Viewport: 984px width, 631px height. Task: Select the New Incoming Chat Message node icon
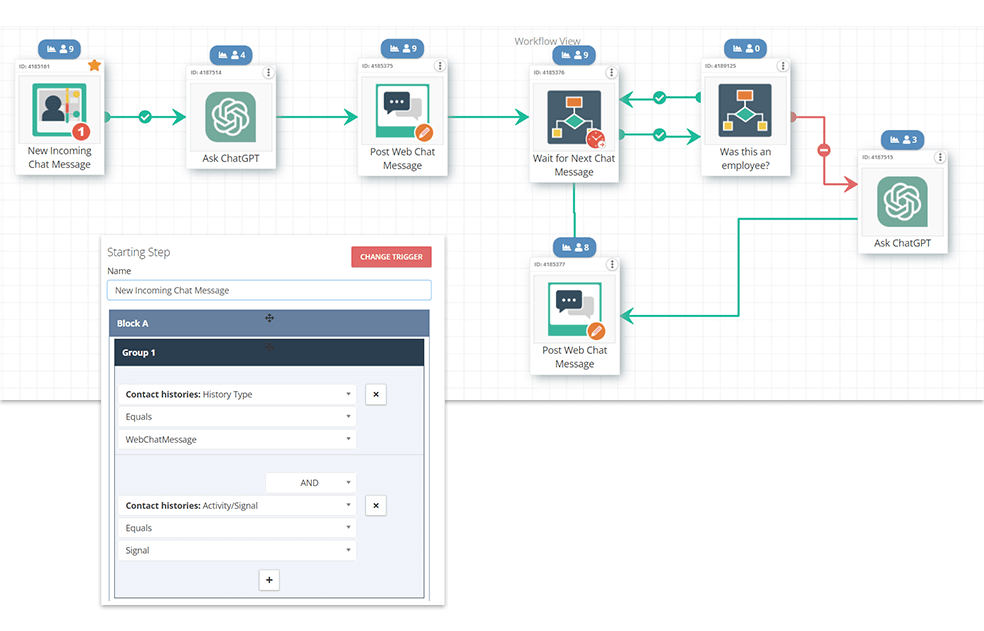(59, 112)
